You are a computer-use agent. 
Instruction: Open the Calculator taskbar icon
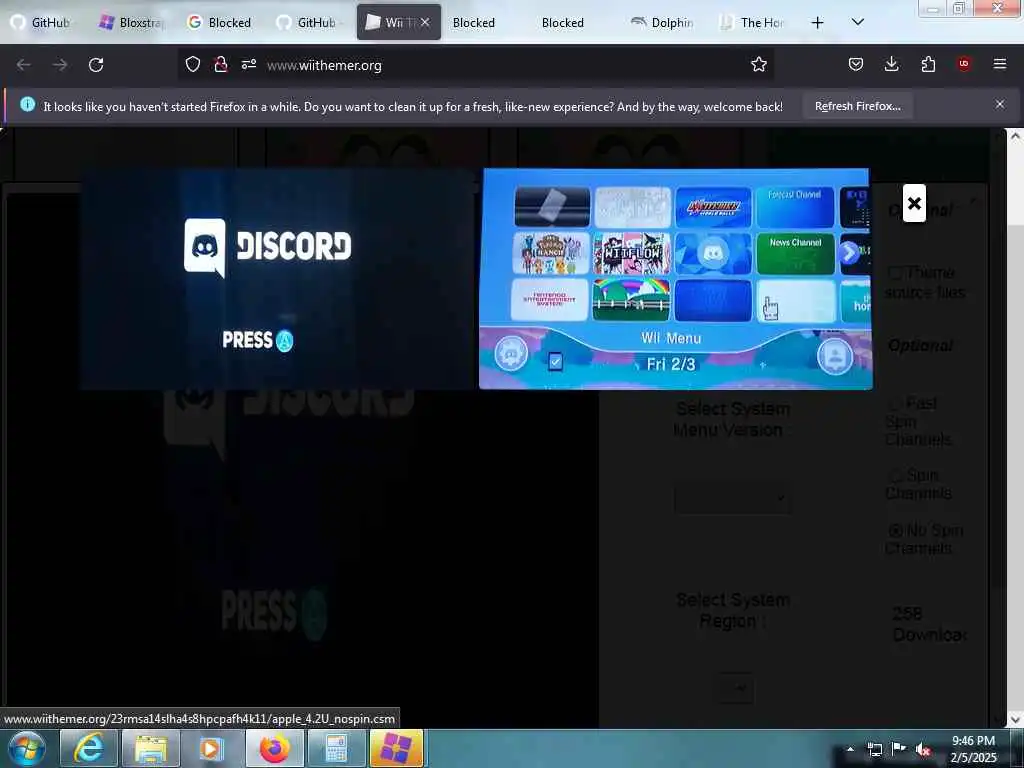click(x=336, y=748)
